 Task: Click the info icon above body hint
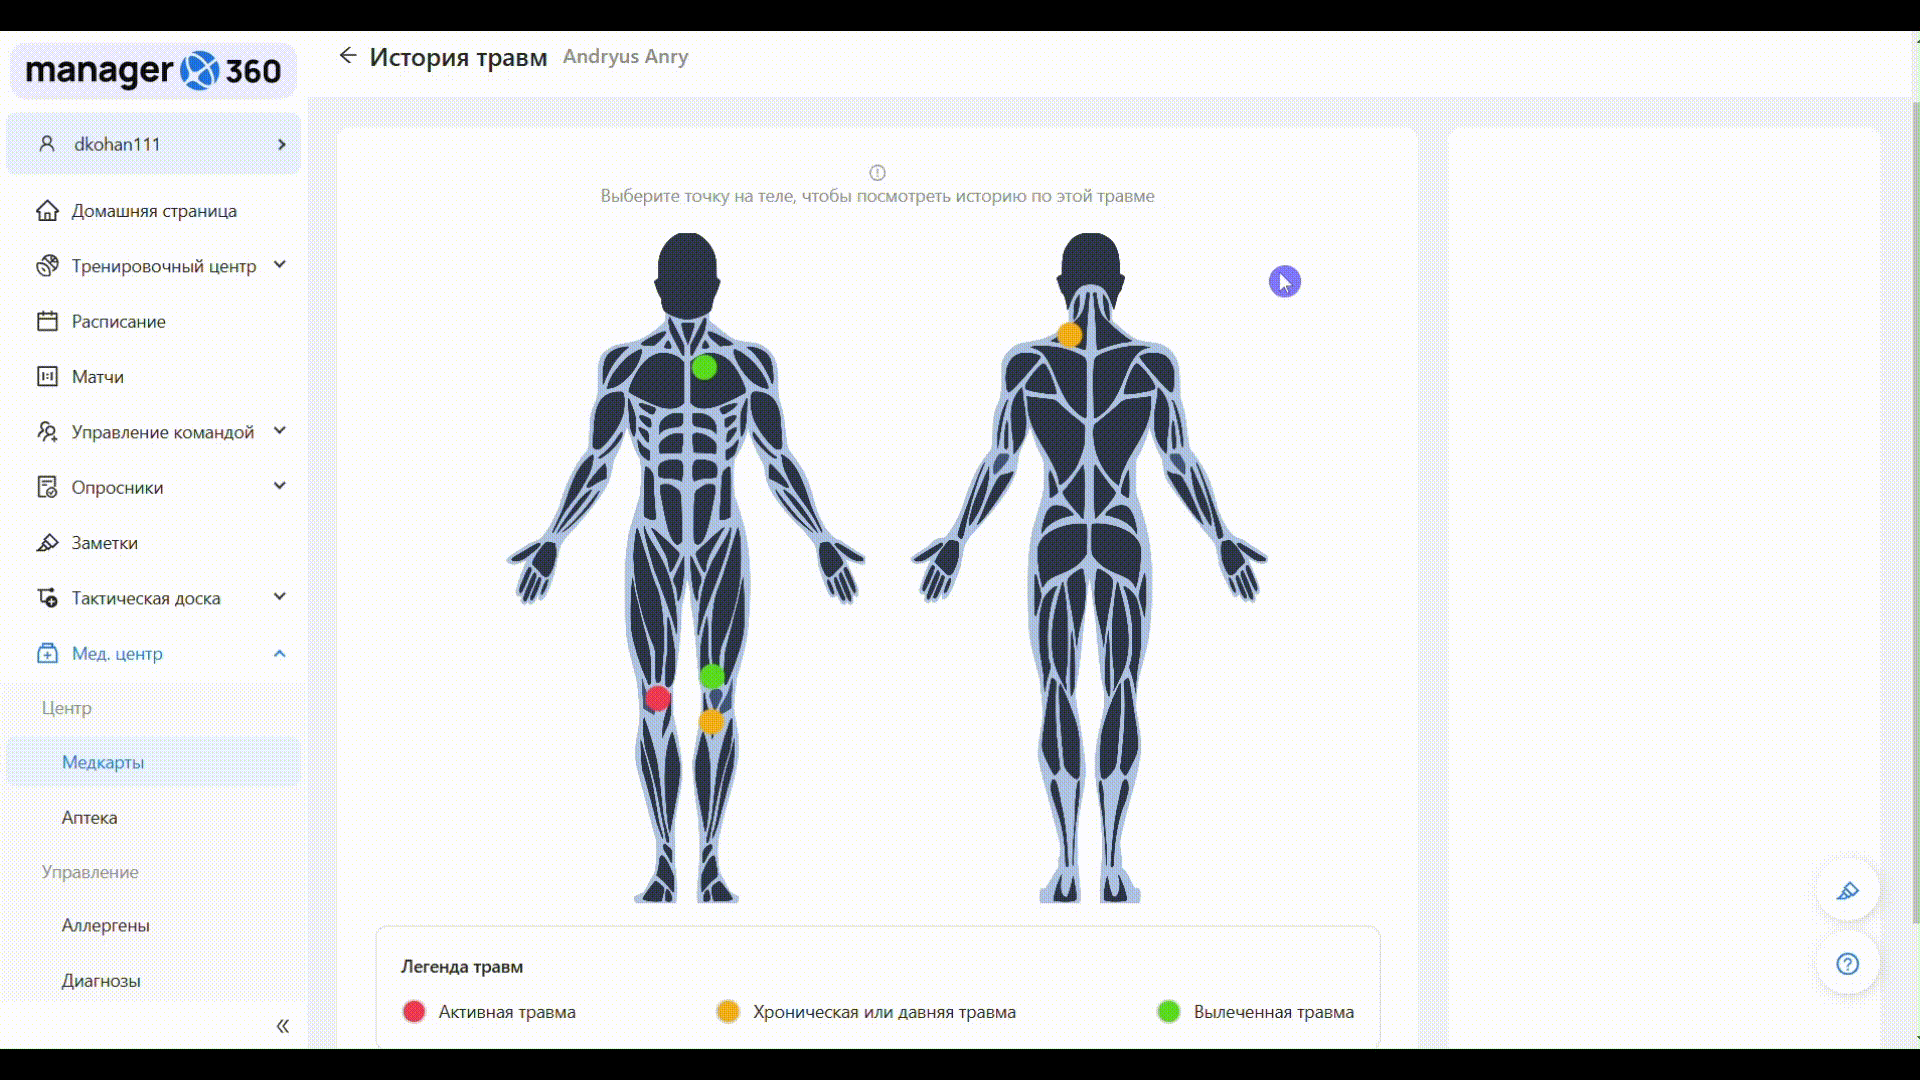pos(877,172)
